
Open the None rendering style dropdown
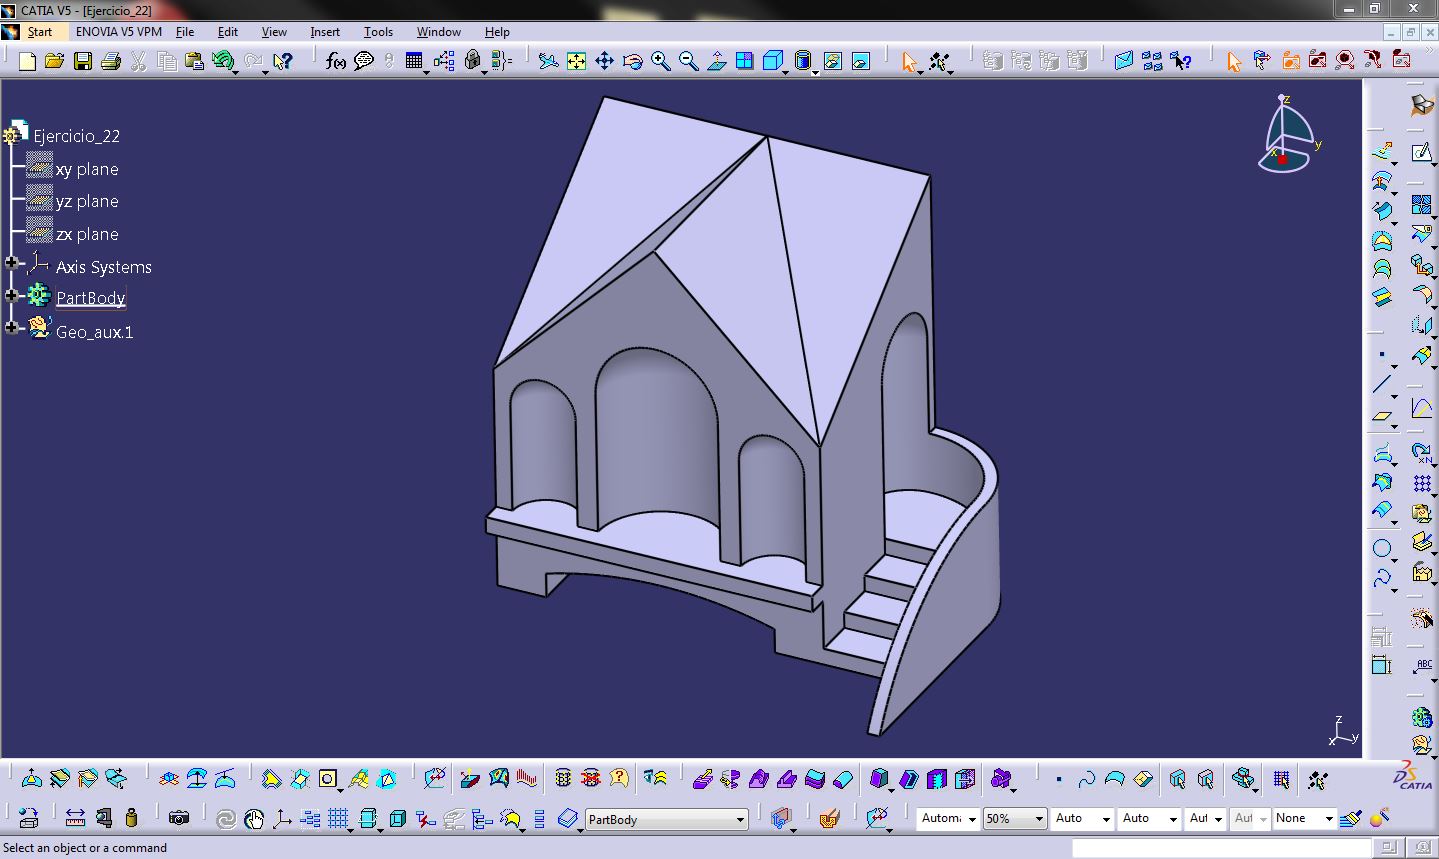coord(1329,819)
